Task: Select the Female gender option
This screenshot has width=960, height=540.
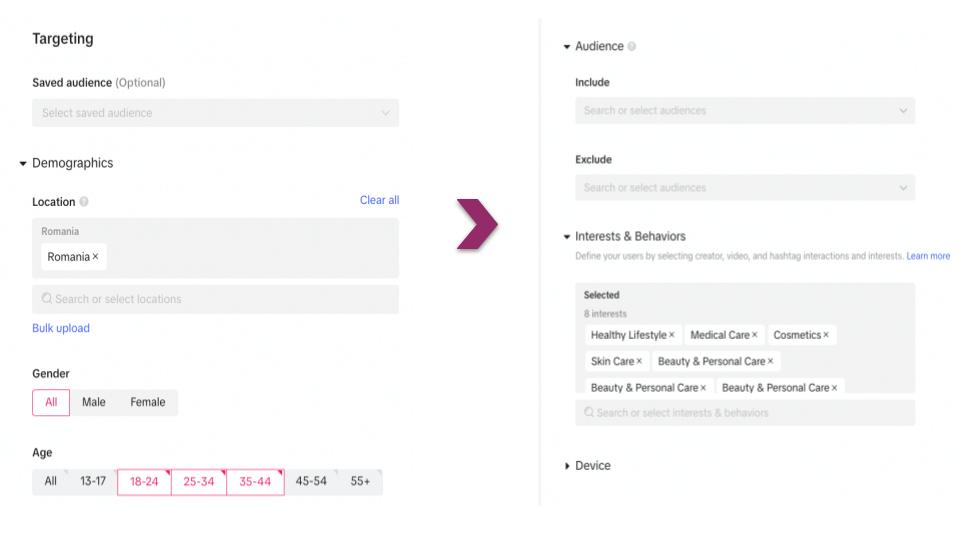Action: click(147, 403)
